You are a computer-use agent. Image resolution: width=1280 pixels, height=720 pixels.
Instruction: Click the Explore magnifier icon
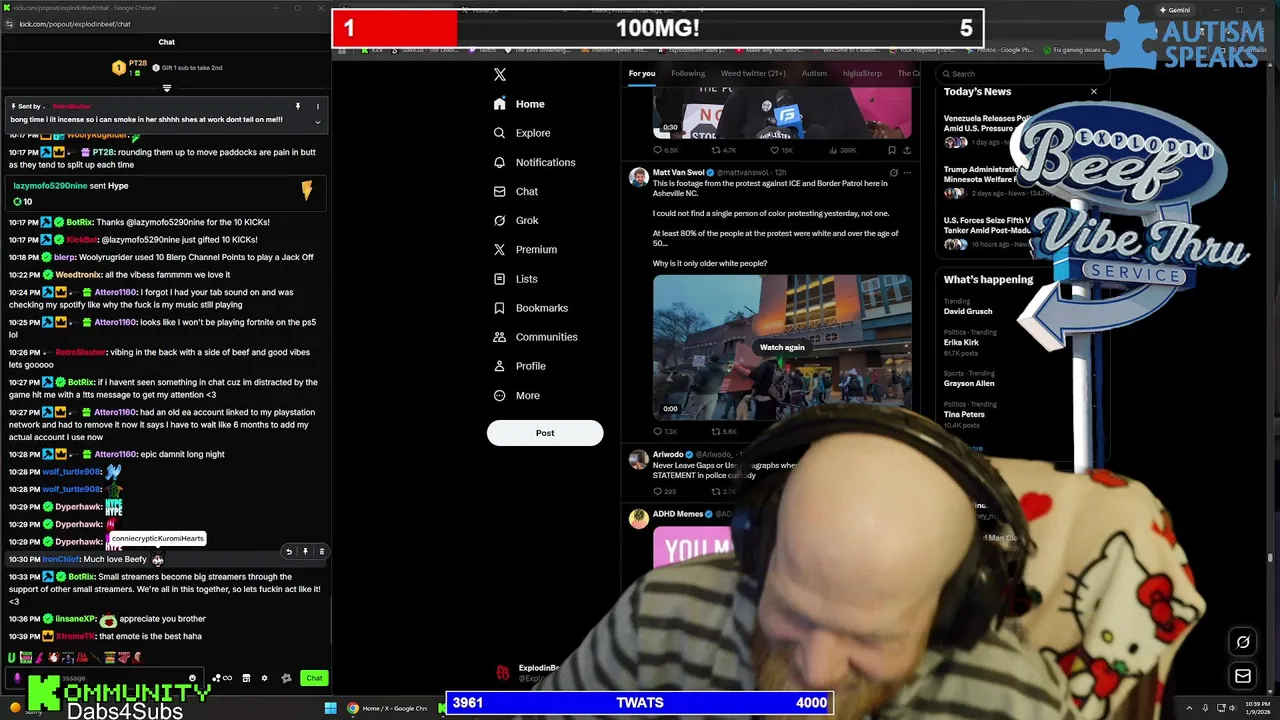coord(499,133)
